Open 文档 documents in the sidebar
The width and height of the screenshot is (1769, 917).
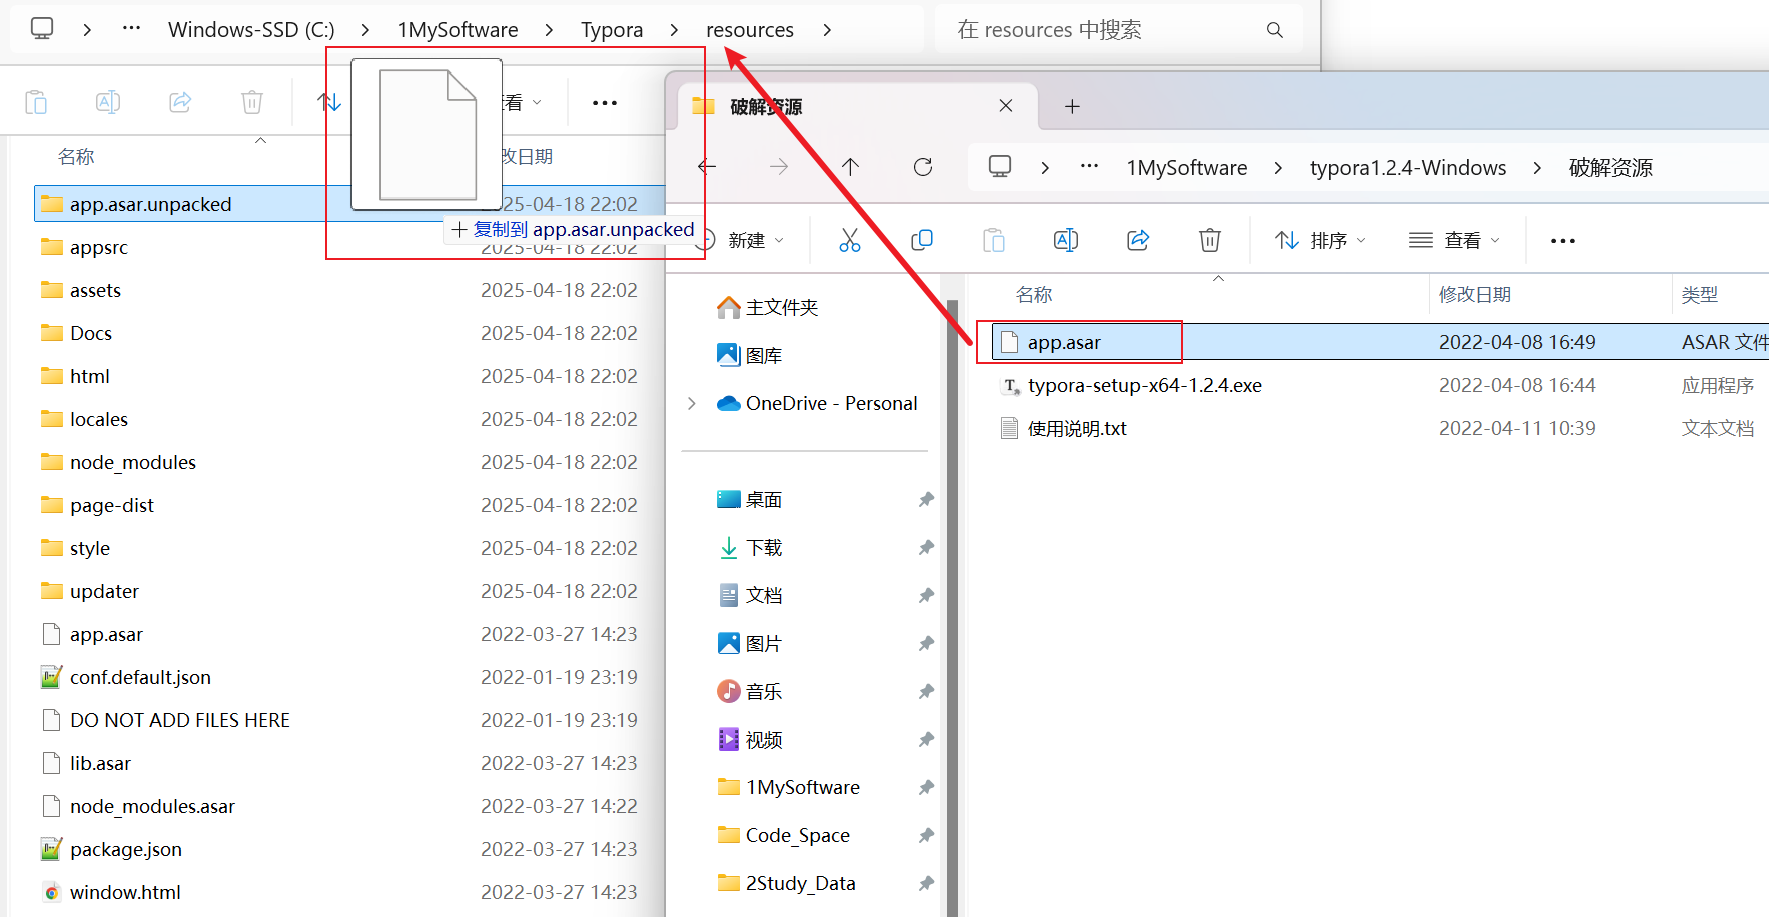pos(750,595)
